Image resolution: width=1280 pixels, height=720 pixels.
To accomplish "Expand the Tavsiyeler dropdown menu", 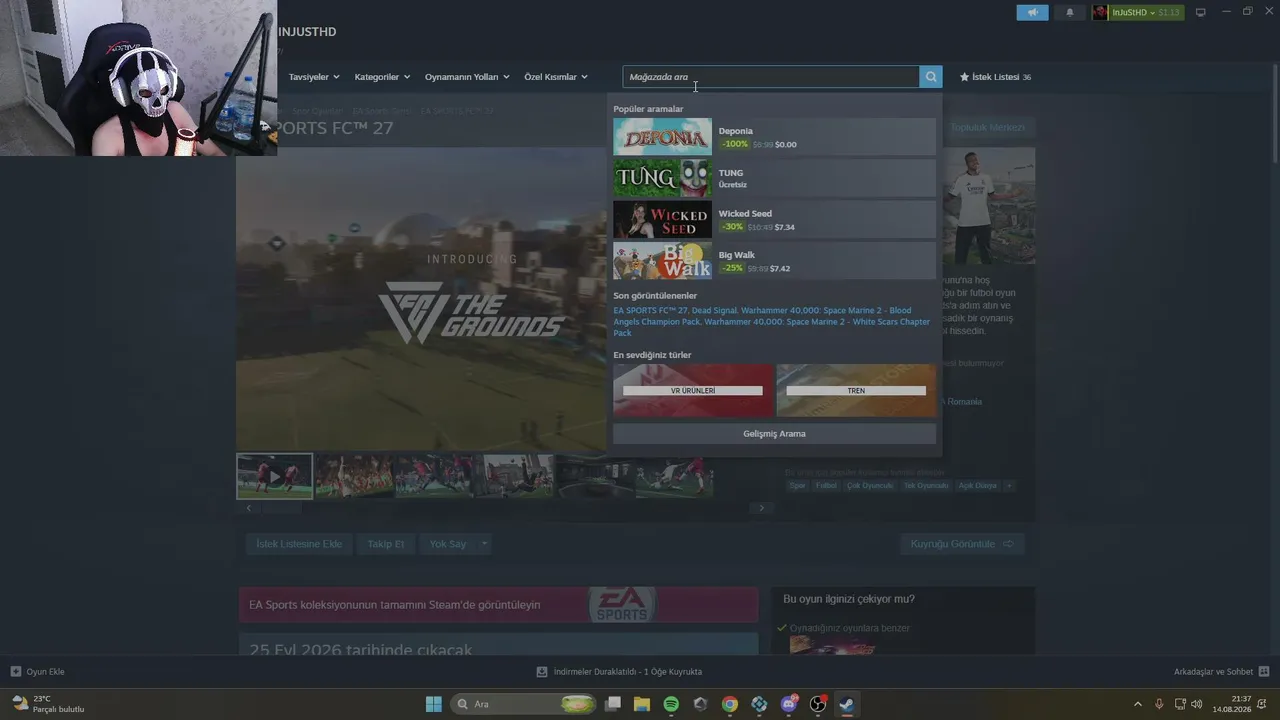I will [314, 77].
